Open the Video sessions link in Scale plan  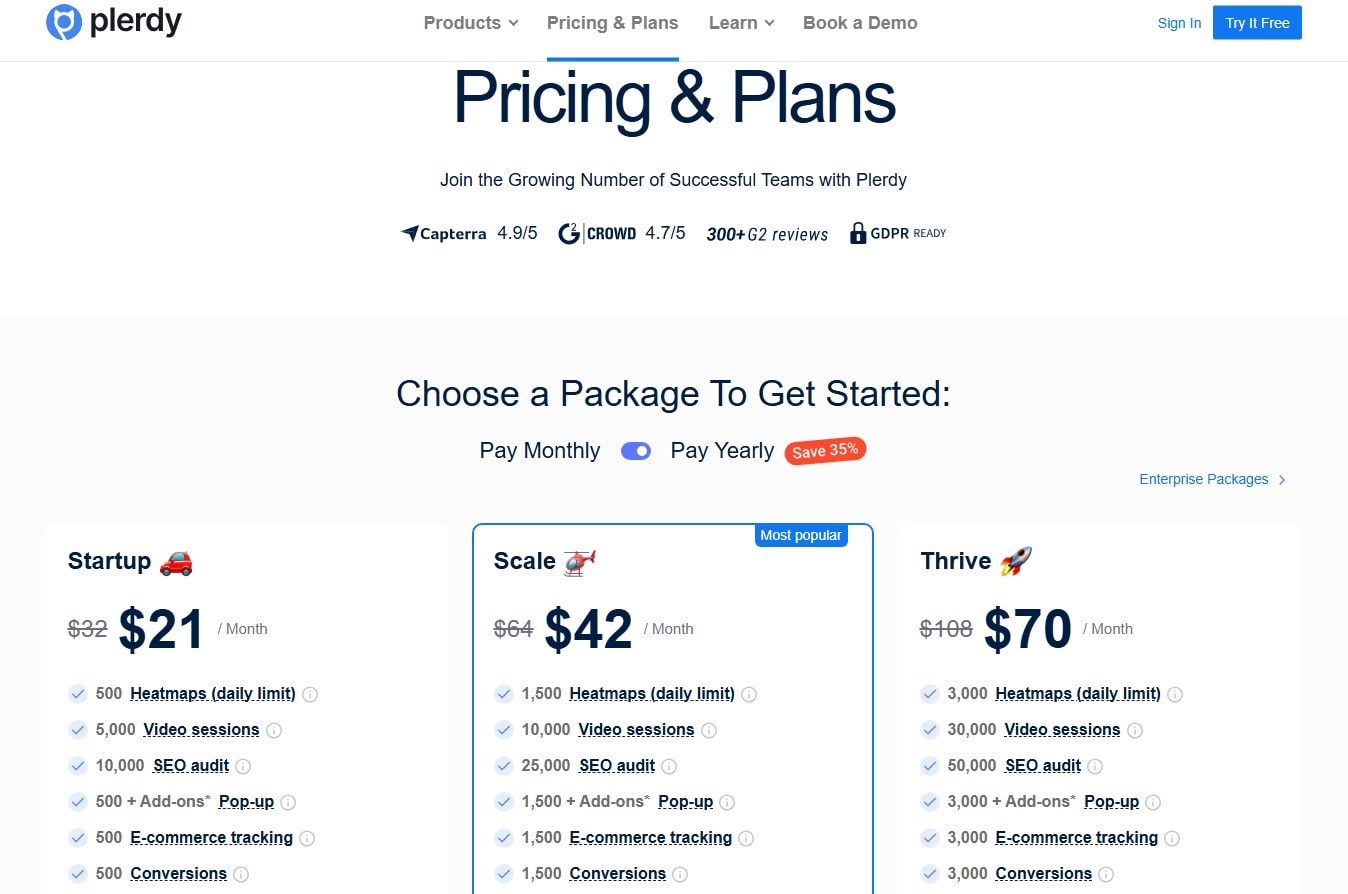click(636, 729)
